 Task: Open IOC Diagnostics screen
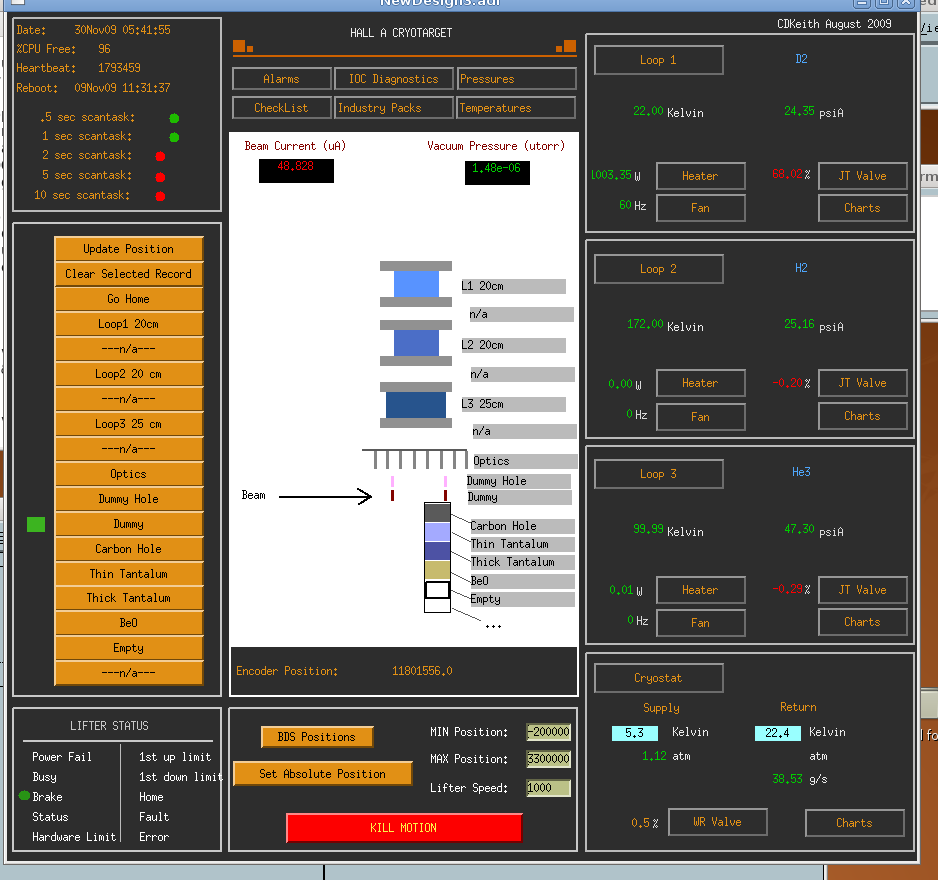pyautogui.click(x=394, y=79)
